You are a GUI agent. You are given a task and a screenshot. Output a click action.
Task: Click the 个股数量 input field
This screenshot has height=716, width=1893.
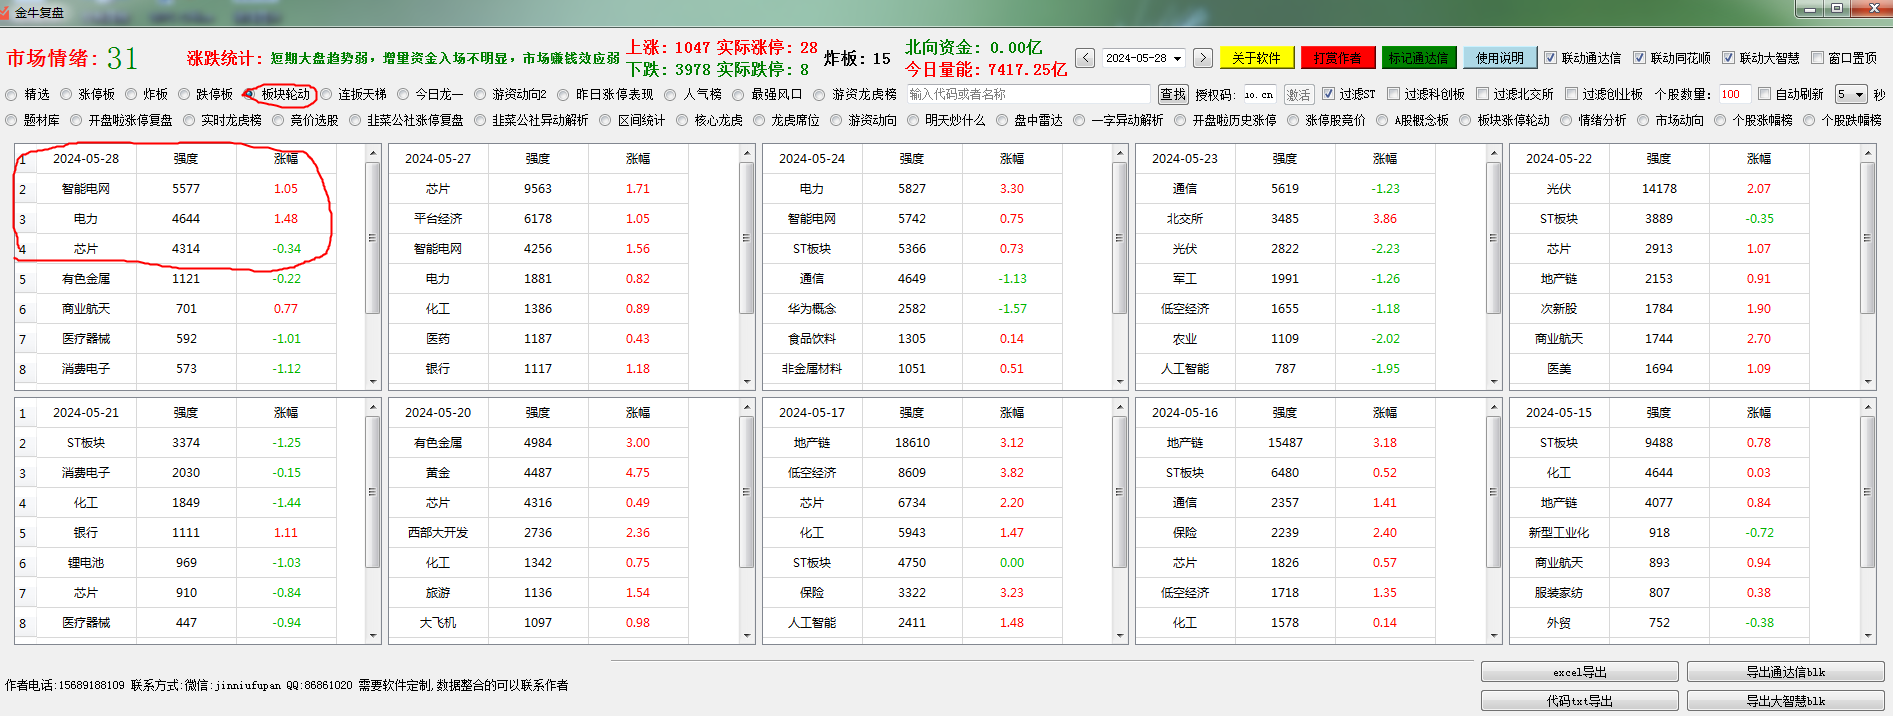coord(1734,94)
